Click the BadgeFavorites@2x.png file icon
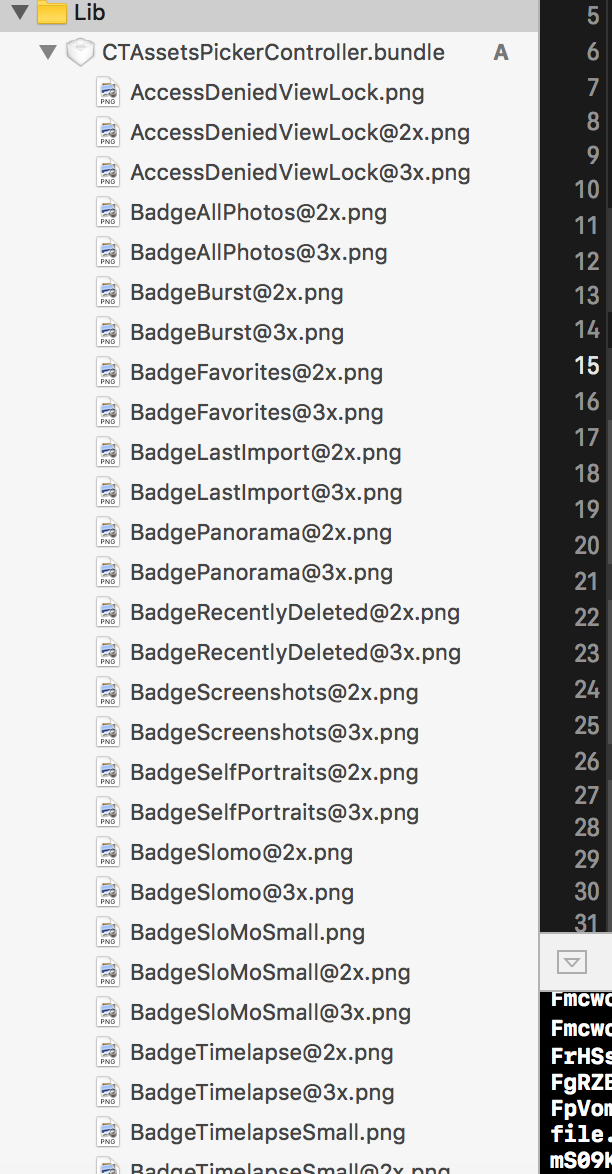The image size is (612, 1174). click(x=108, y=373)
